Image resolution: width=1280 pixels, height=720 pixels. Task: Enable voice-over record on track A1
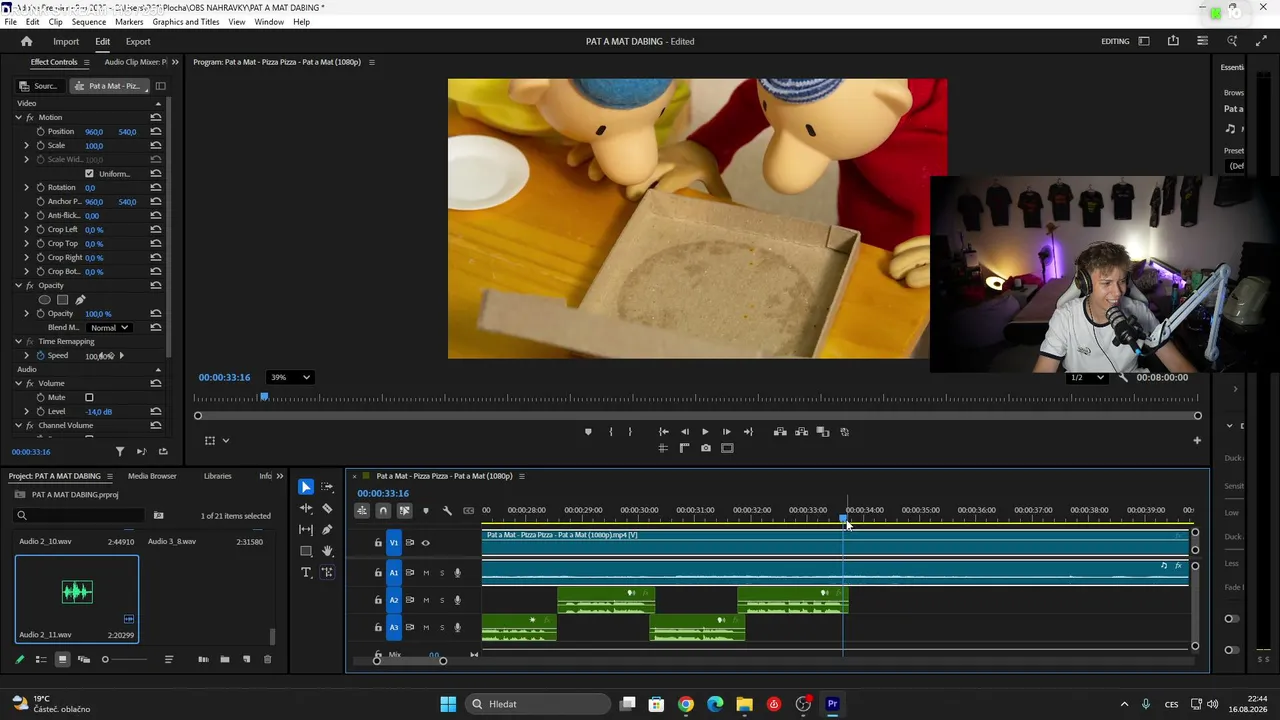click(x=458, y=573)
